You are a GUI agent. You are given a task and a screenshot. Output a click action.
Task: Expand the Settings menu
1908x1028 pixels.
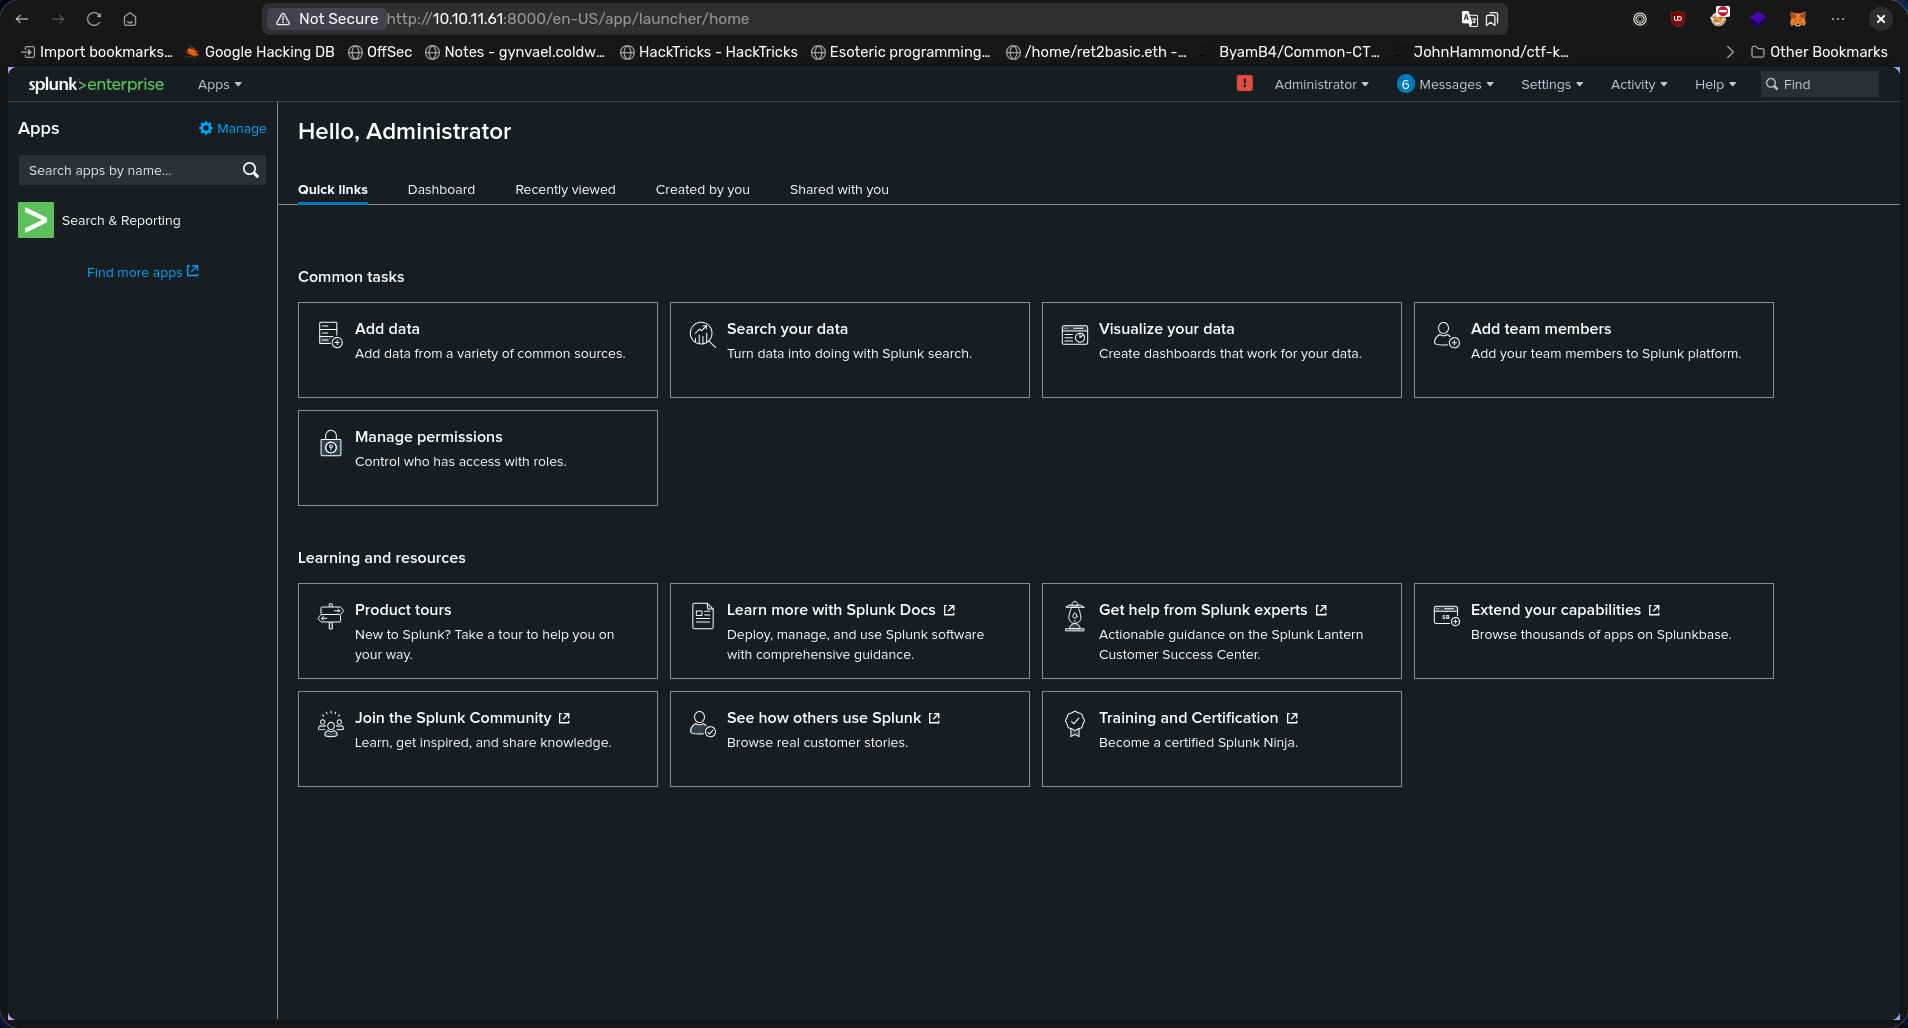click(x=1552, y=84)
